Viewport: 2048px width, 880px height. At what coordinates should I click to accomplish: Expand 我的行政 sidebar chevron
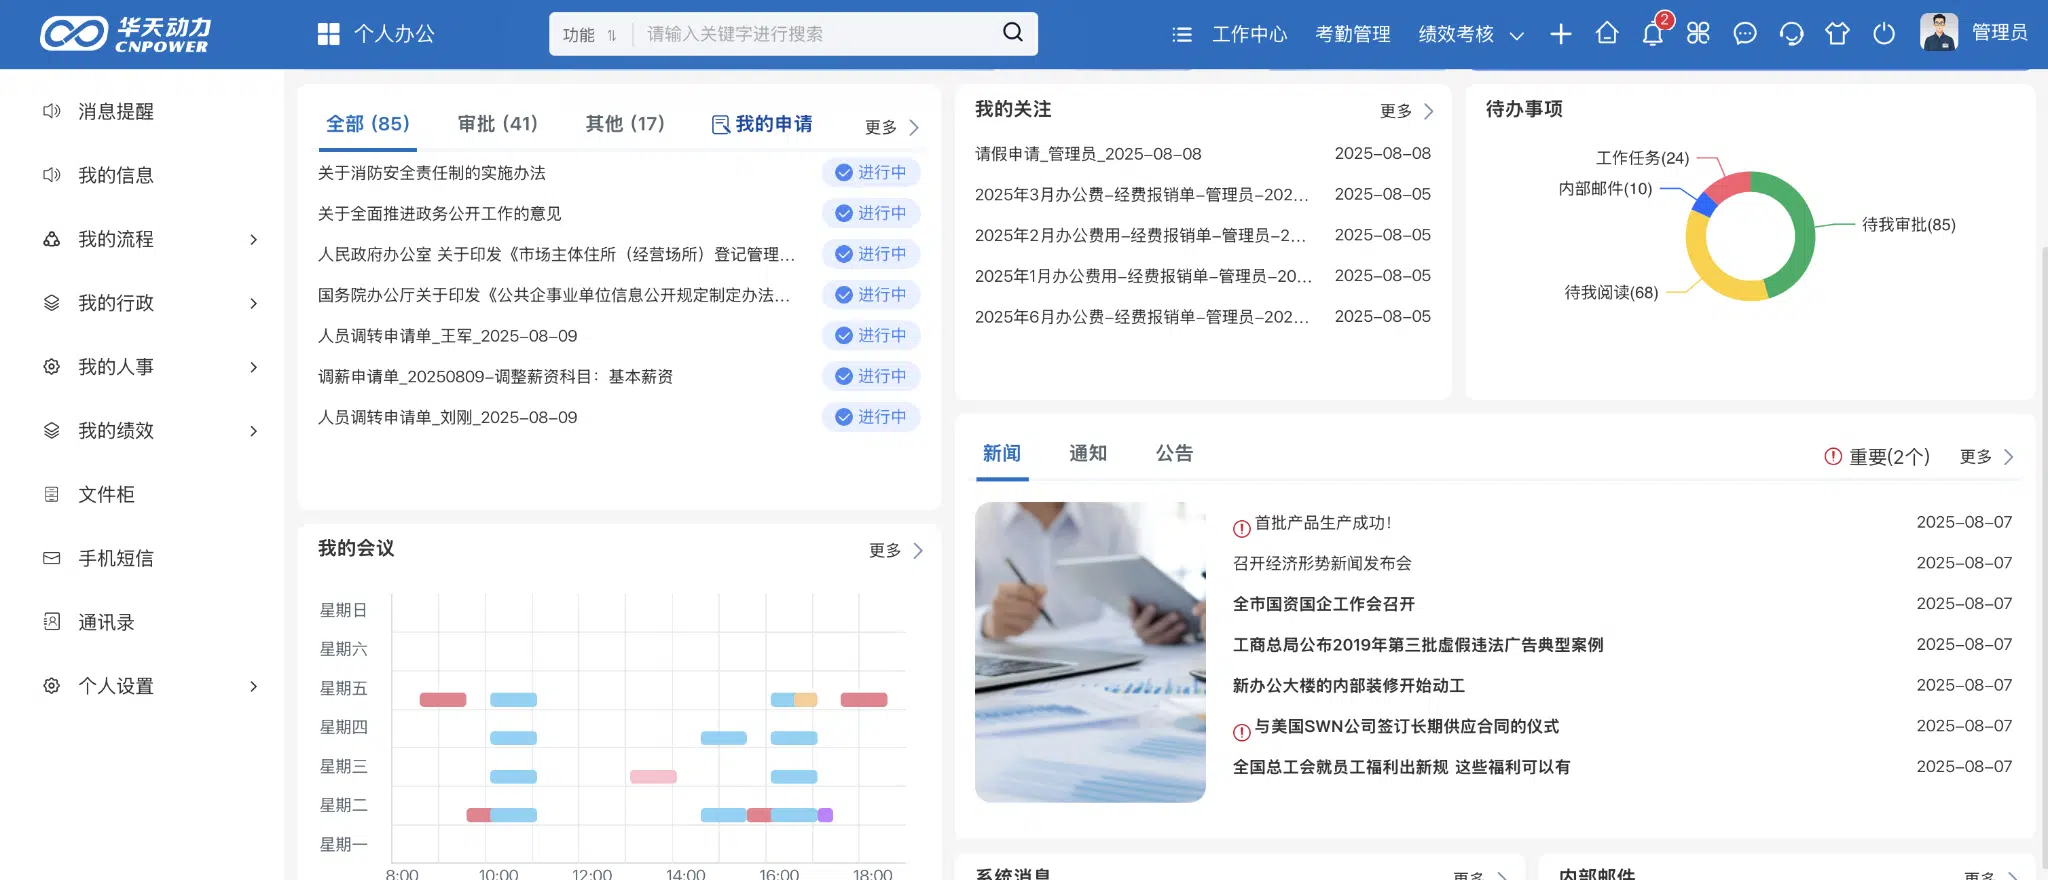(x=254, y=303)
